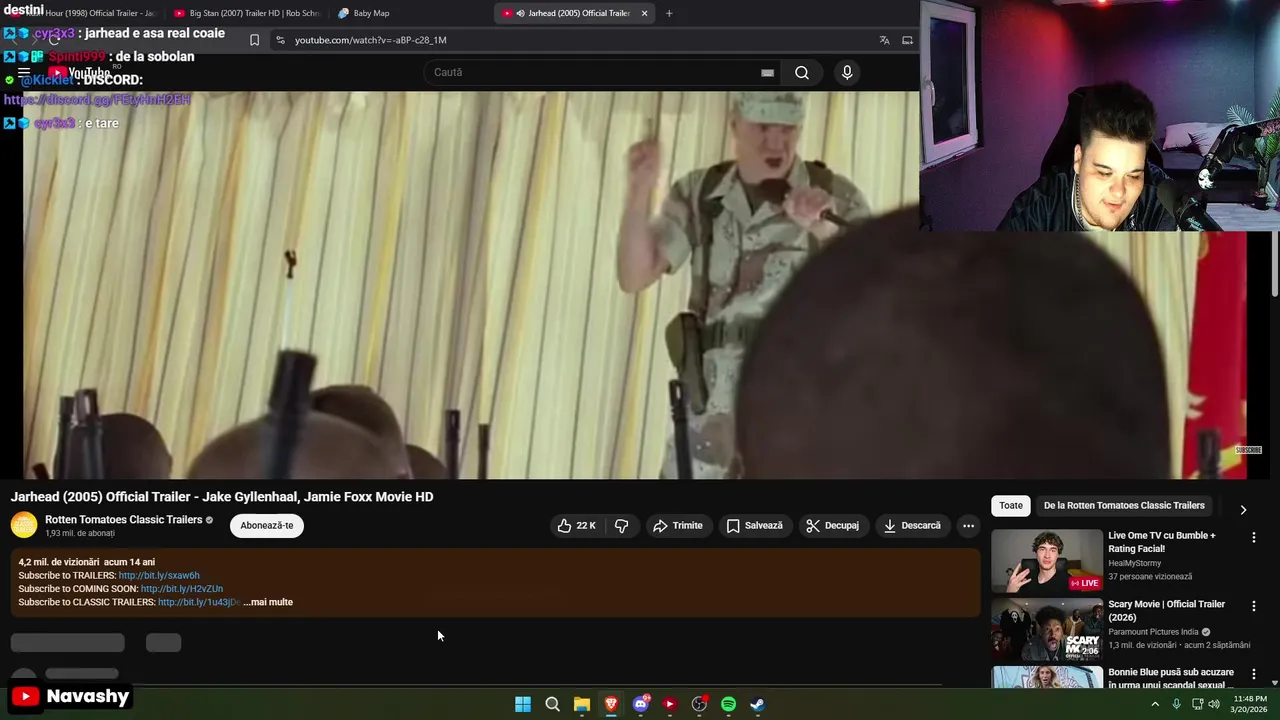Screen dimensions: 1280x720
Task: Open the bit.ly/1u43jDe CLASSIC TRAILERS link
Action: click(x=199, y=602)
